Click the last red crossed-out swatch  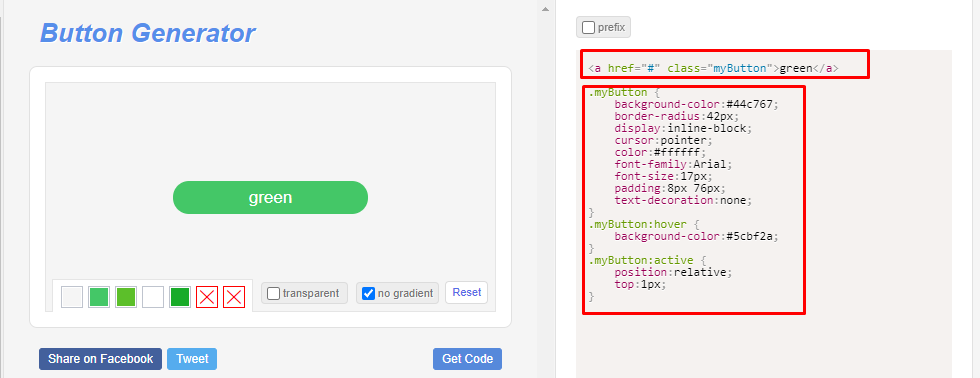[234, 297]
